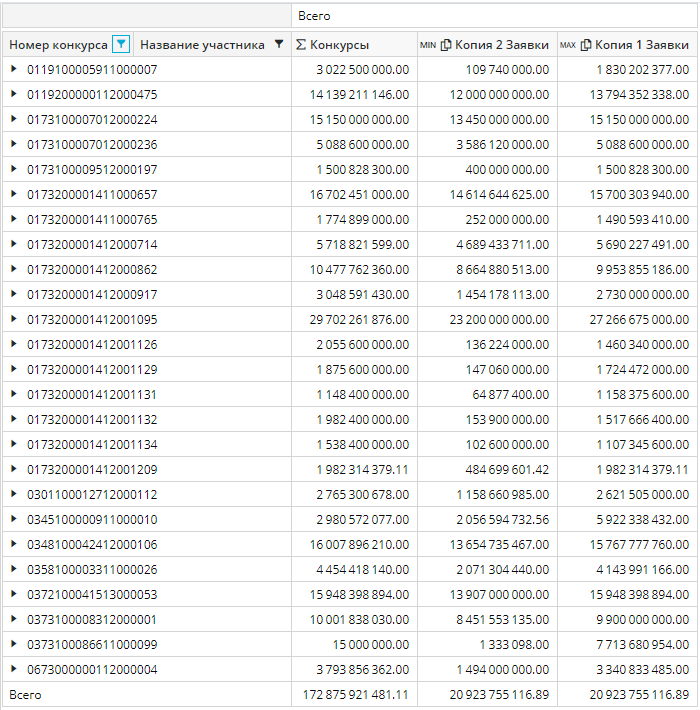Click the top Всего group header
This screenshot has width=700, height=710.
coord(314,16)
